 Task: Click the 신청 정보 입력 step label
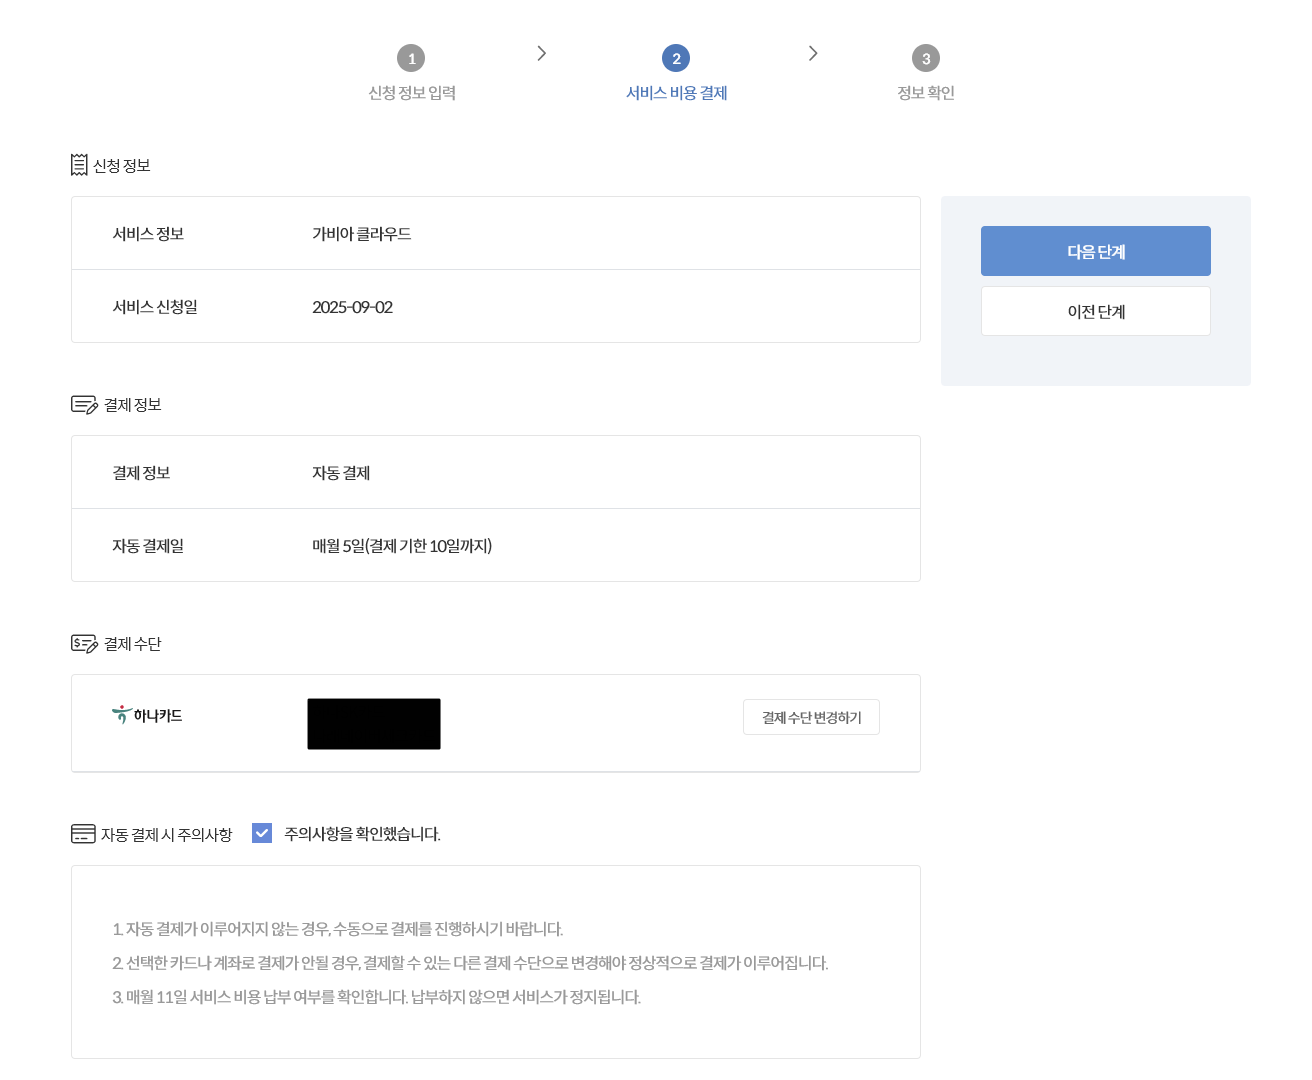pyautogui.click(x=412, y=93)
